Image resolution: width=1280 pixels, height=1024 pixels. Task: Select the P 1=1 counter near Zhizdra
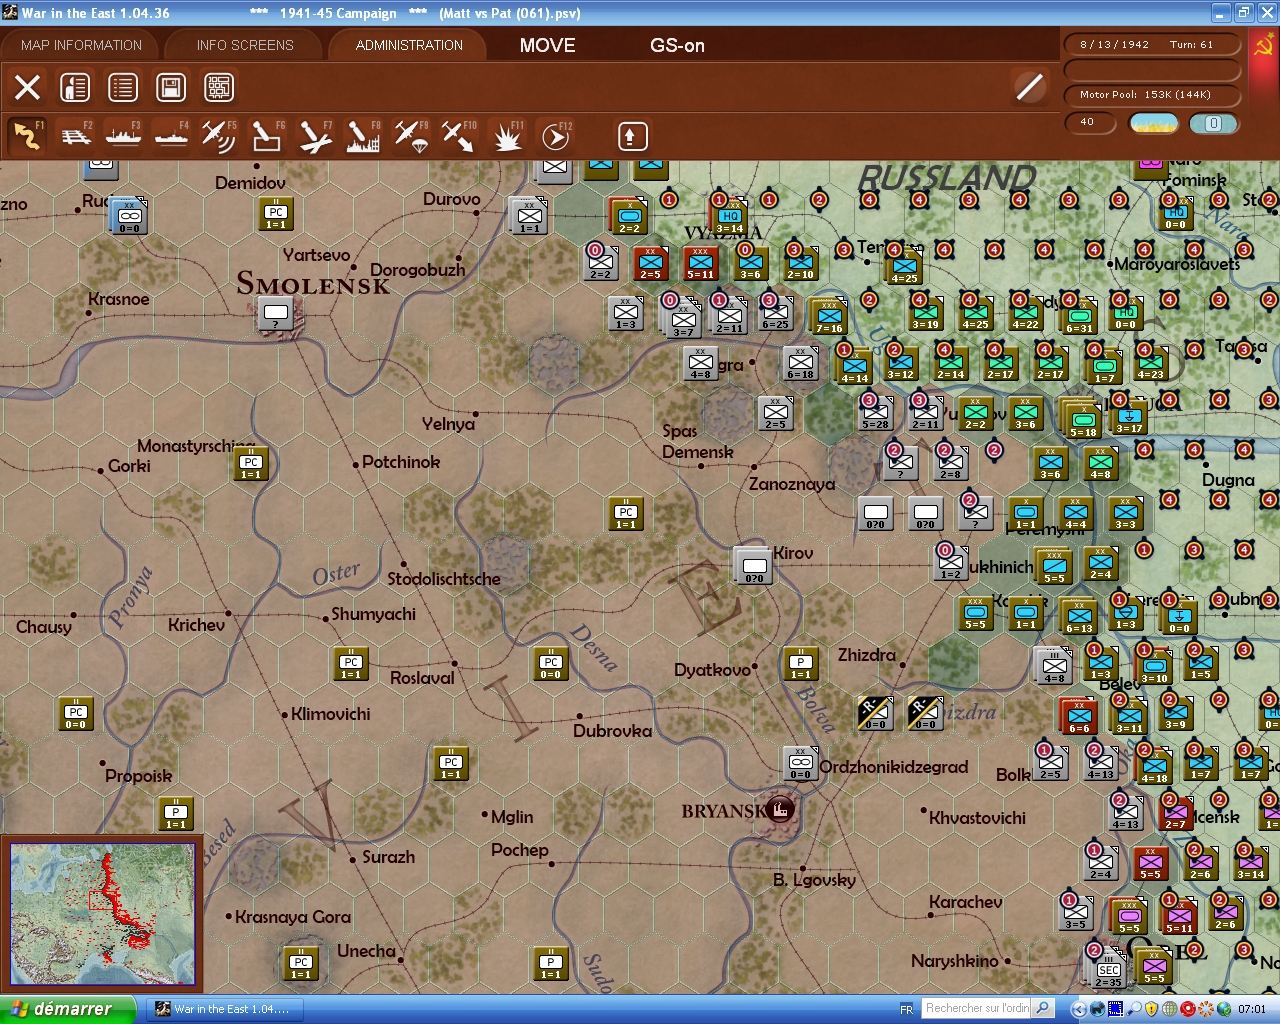click(x=801, y=663)
